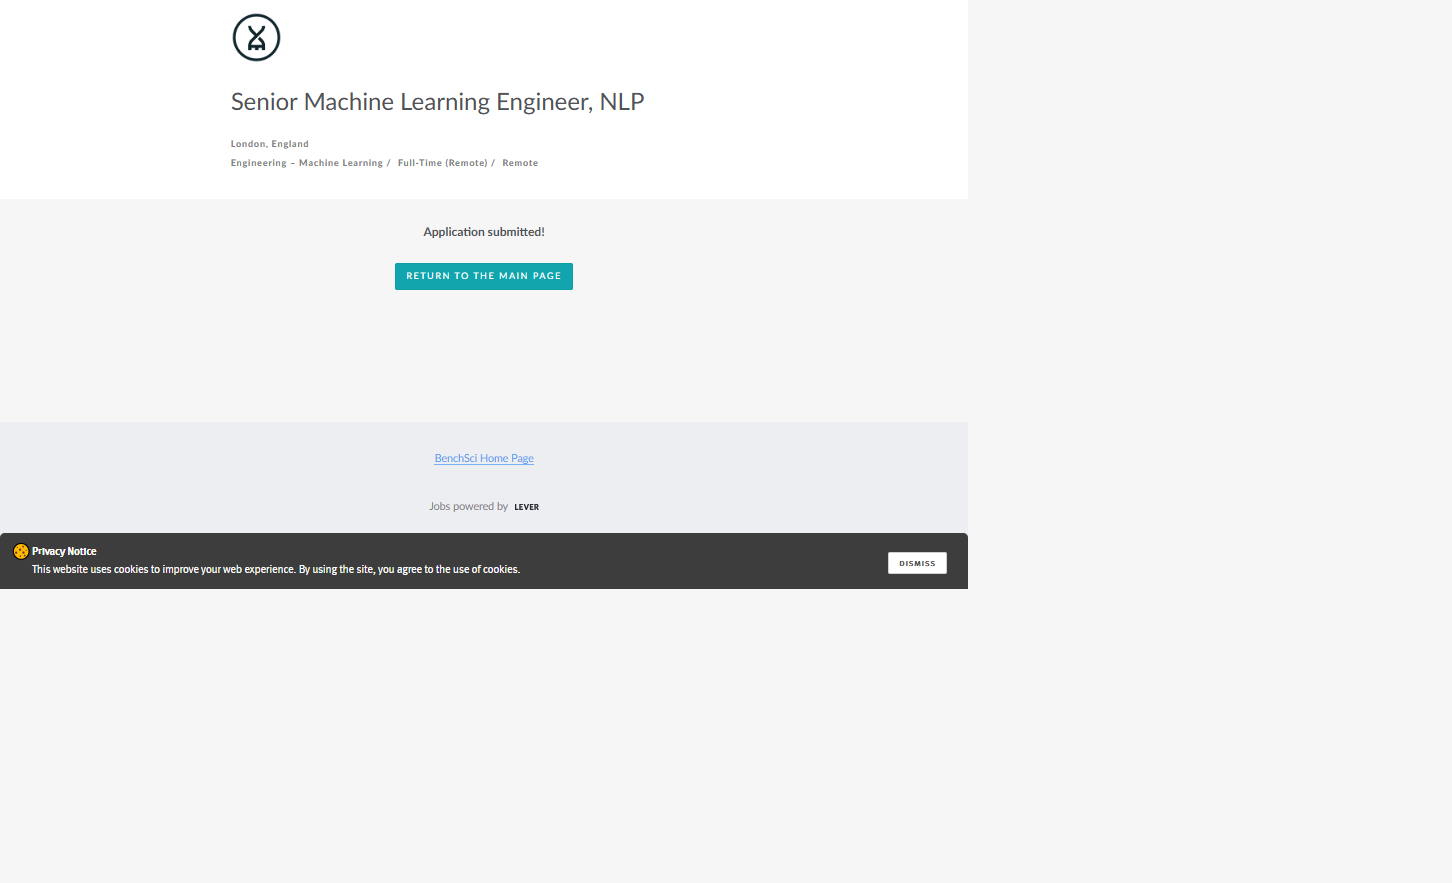The image size is (1452, 883).
Task: Click the slash separator after Machine Learning
Action: (x=389, y=163)
